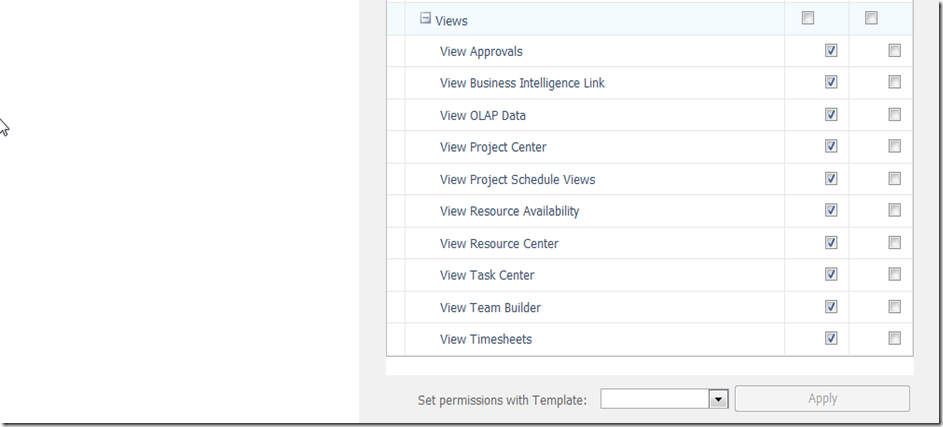This screenshot has width=943, height=427.
Task: Select the View Timesheets permission label
Action: click(x=486, y=339)
